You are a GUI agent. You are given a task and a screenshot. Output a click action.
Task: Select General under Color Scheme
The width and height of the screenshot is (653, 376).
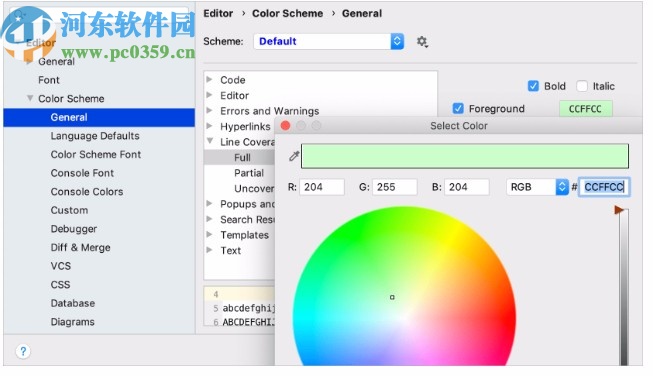click(99, 117)
